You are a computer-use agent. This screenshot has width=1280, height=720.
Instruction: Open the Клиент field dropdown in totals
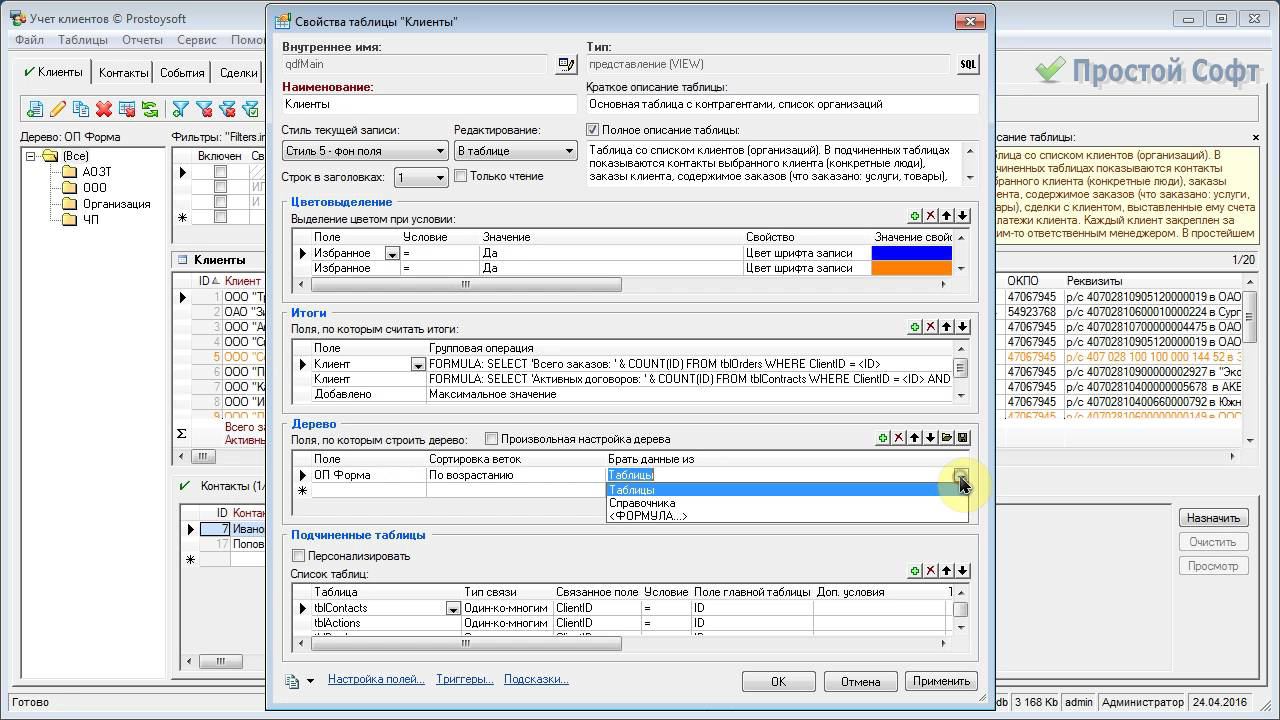point(418,365)
